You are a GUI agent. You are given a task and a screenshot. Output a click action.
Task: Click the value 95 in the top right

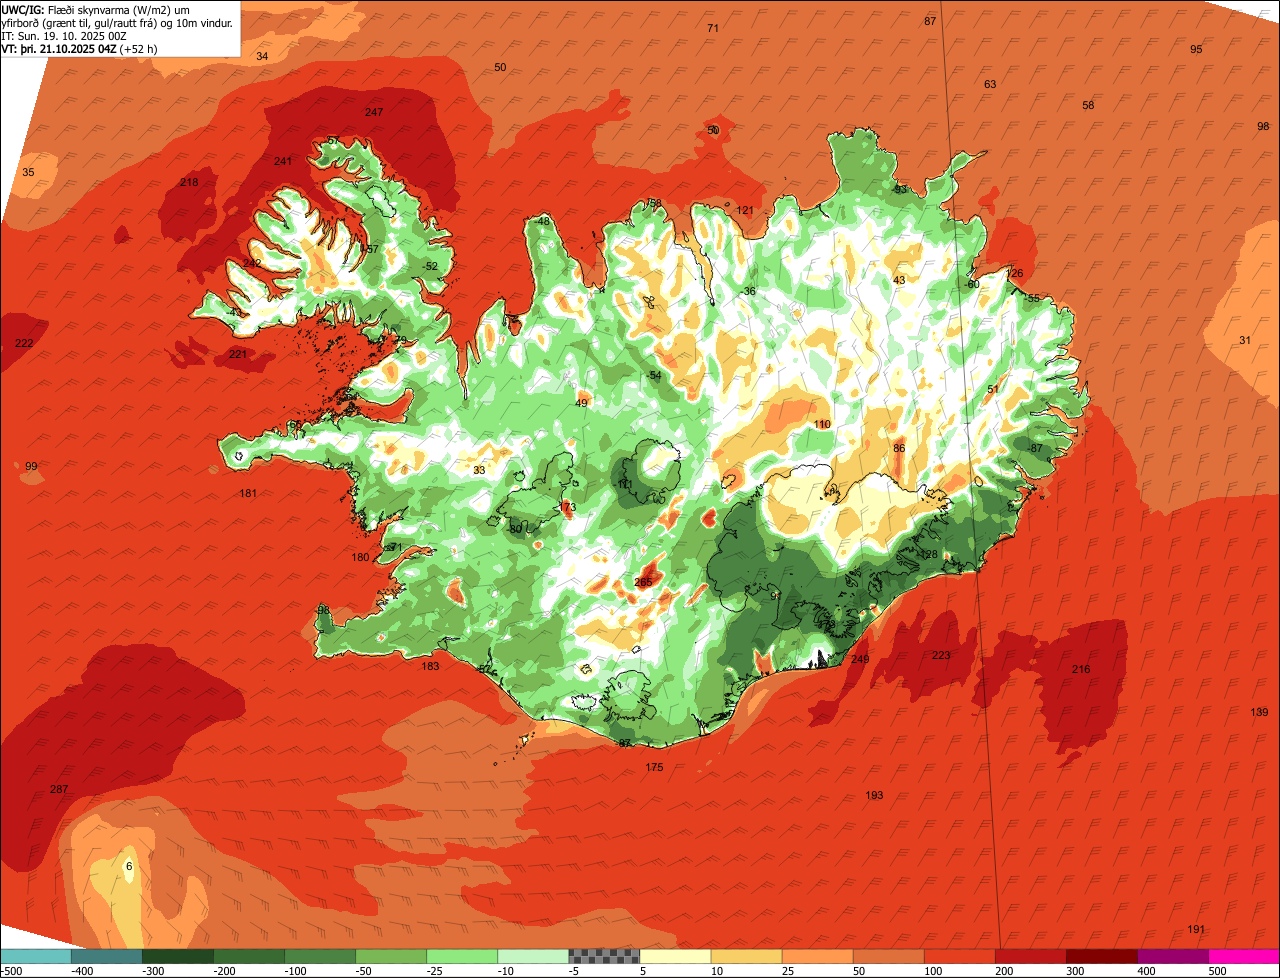tap(1196, 49)
